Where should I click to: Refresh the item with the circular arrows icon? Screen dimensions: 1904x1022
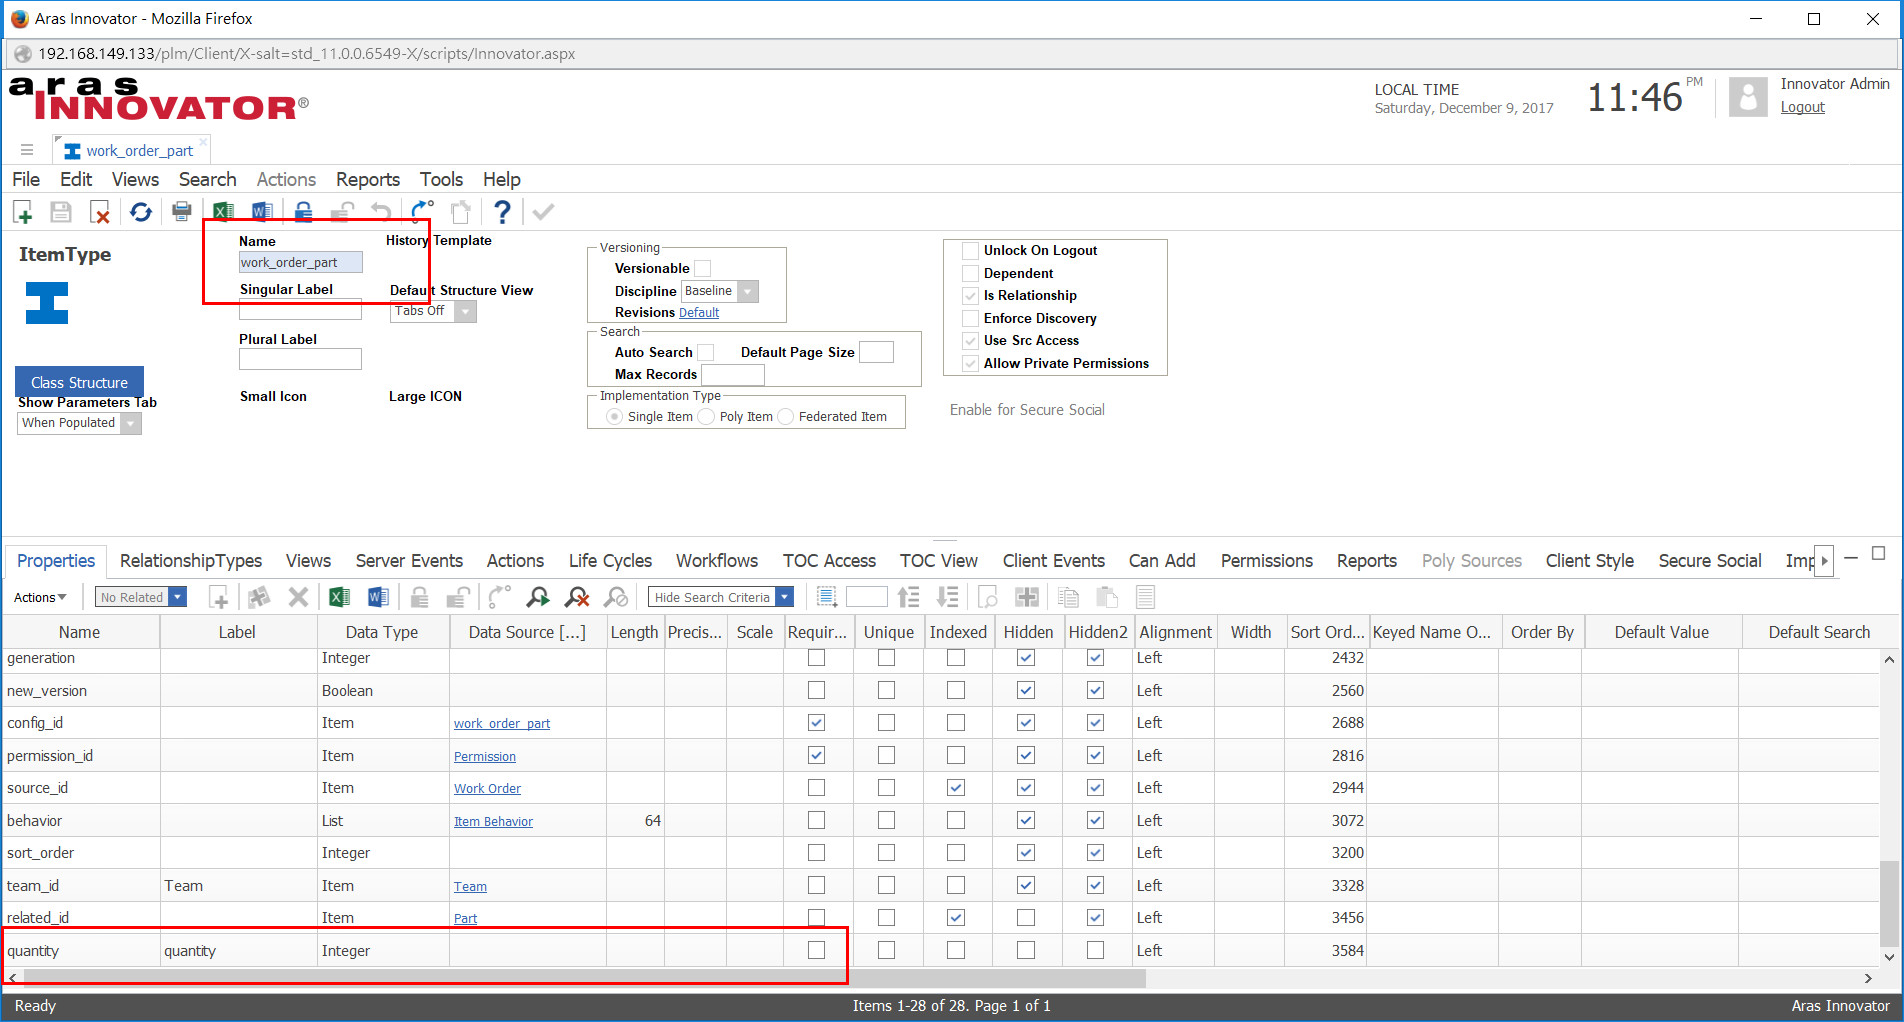pyautogui.click(x=141, y=211)
